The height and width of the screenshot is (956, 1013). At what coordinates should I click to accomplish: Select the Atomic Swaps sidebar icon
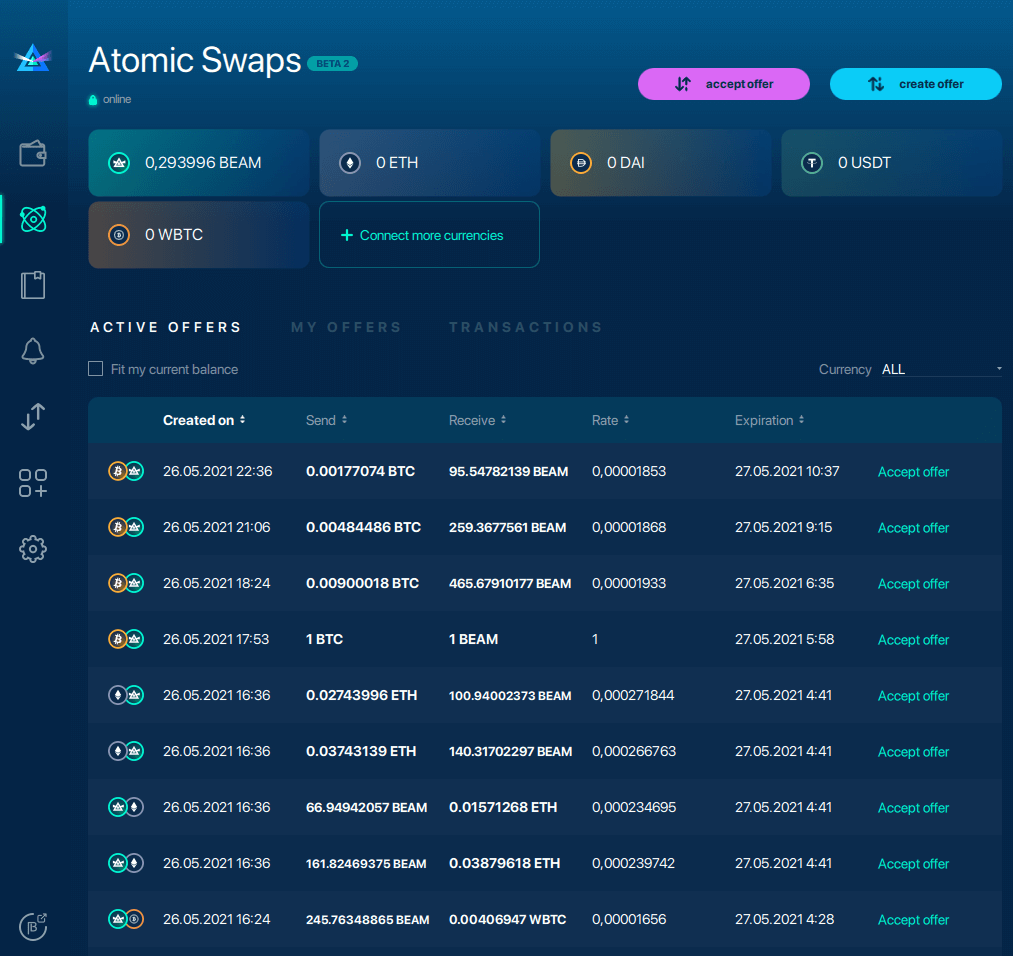tap(33, 219)
